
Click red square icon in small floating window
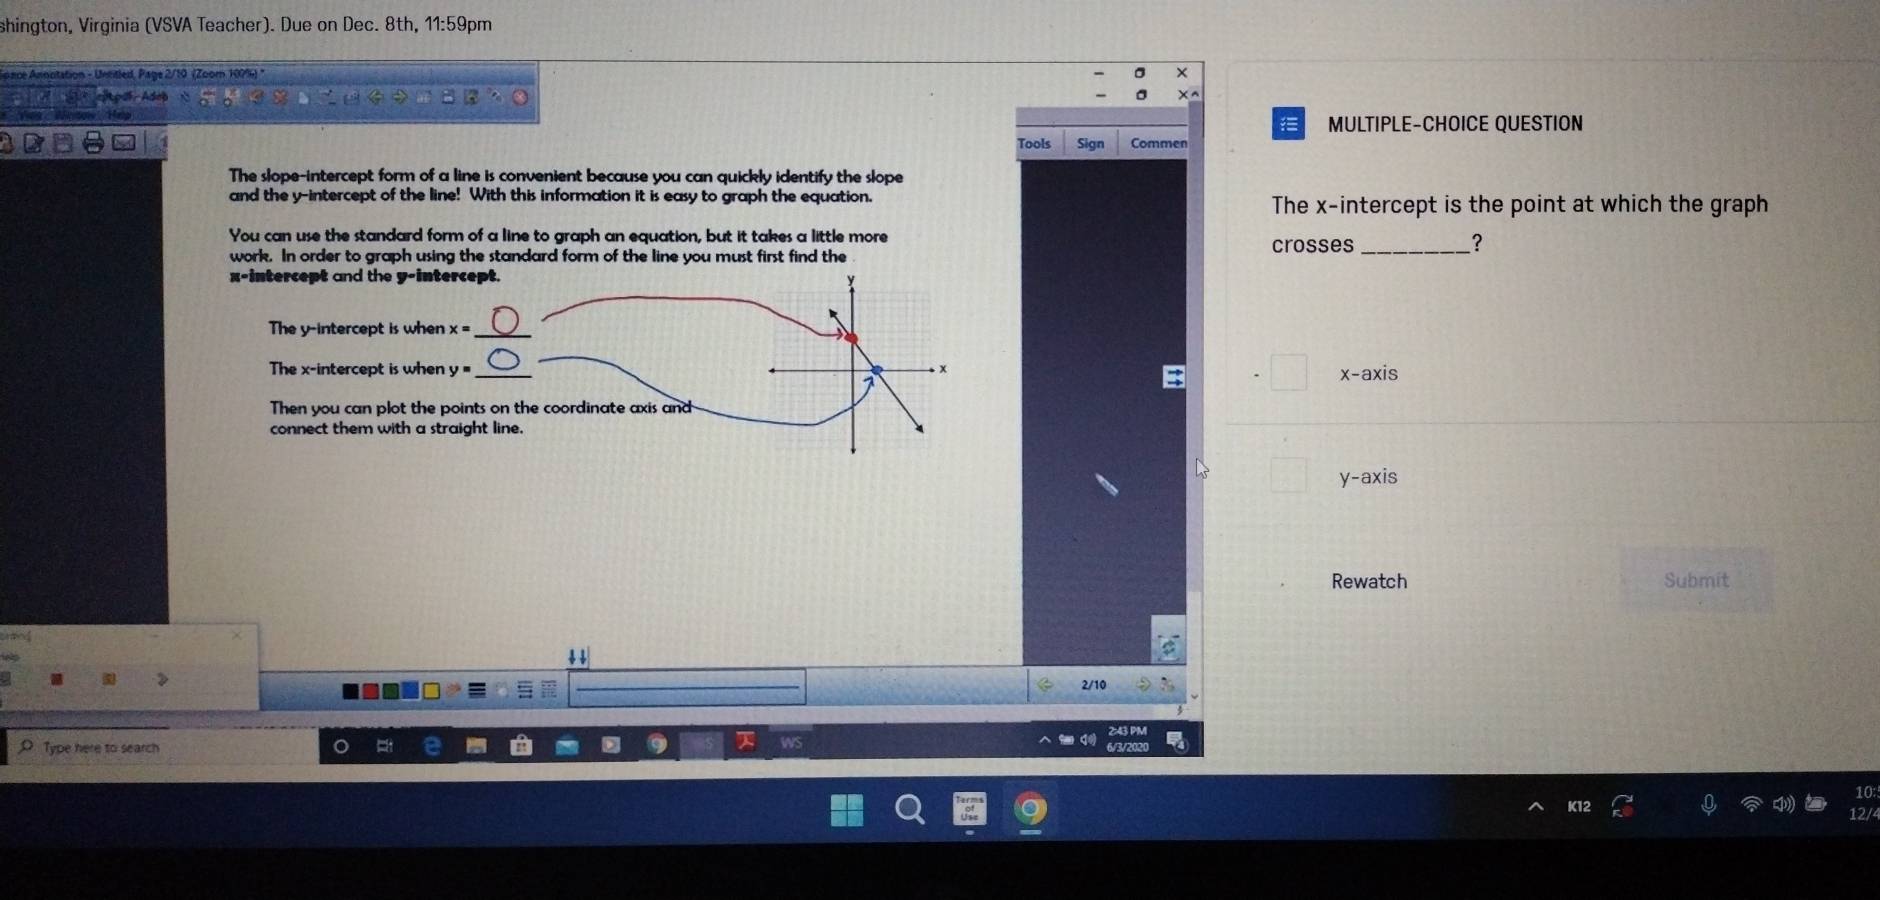(57, 679)
